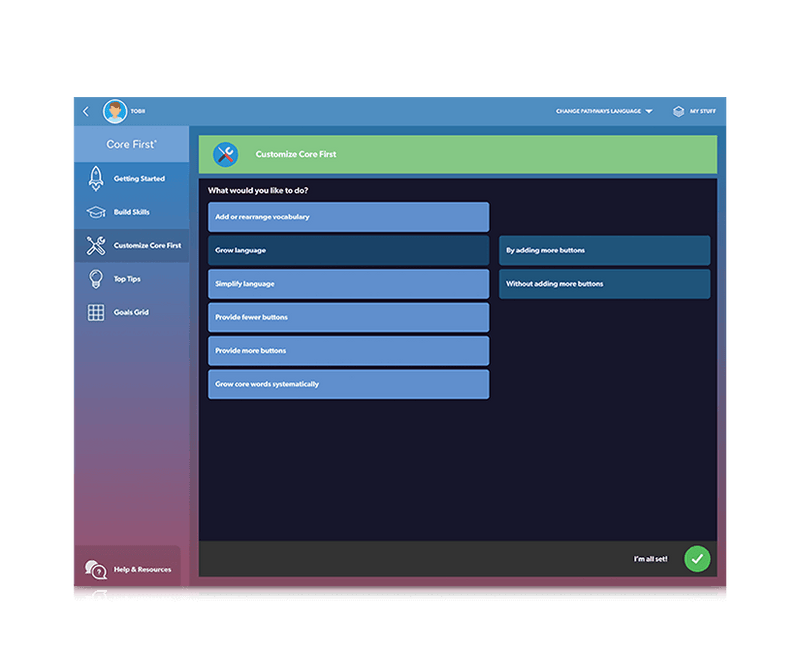Confirm with the green checkmark button
The width and height of the screenshot is (800, 655).
coord(697,559)
